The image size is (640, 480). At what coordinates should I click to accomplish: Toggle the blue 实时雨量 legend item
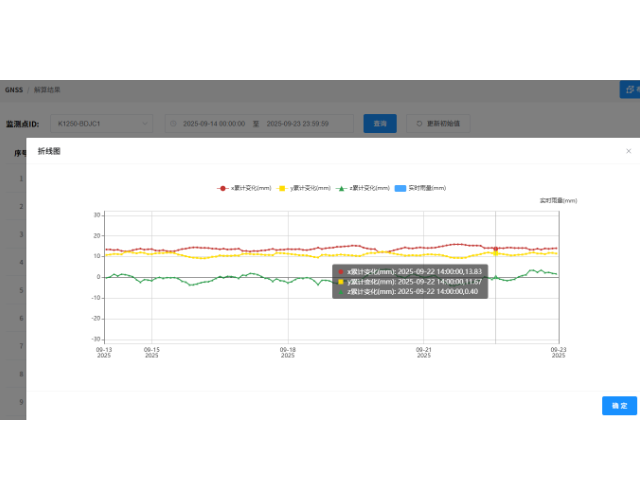[x=427, y=188]
